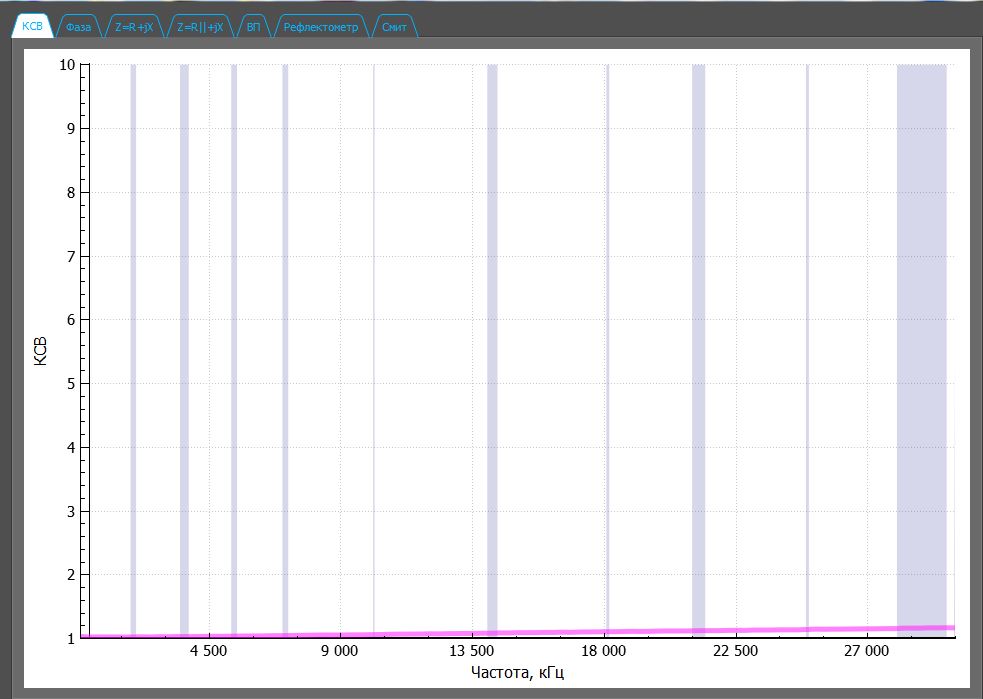
Task: Click the 10 value on the КСВ axis
Action: click(x=68, y=65)
